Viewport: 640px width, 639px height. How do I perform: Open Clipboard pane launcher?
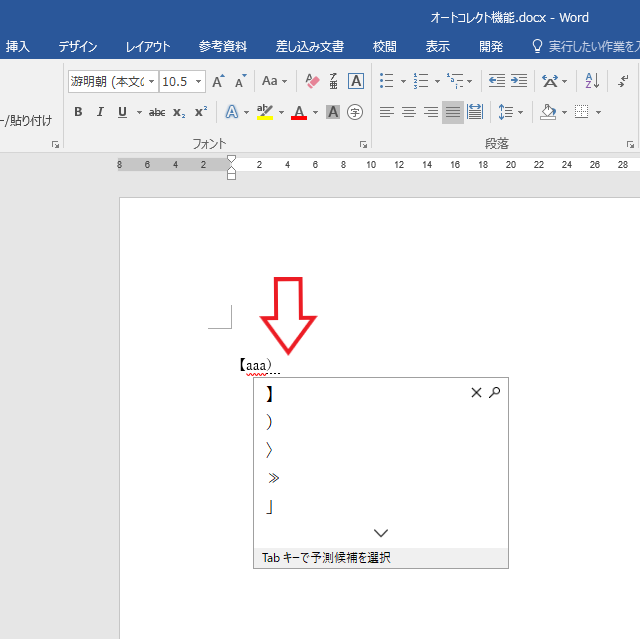(56, 144)
